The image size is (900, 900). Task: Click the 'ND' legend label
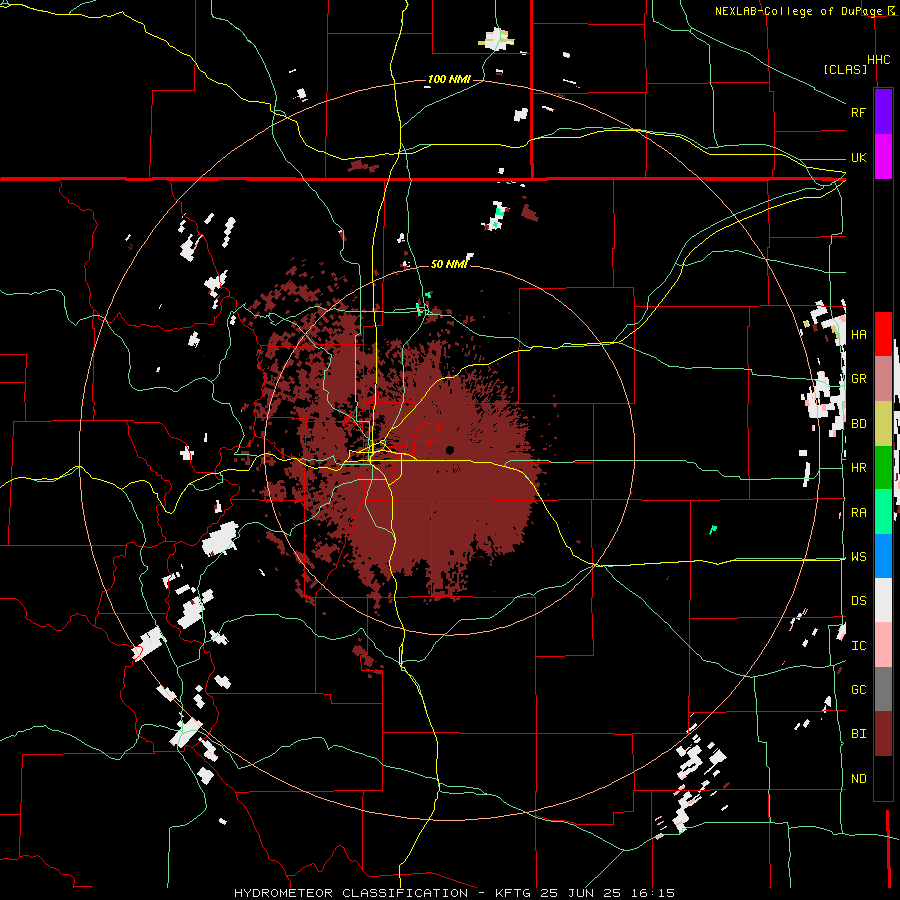[x=858, y=779]
